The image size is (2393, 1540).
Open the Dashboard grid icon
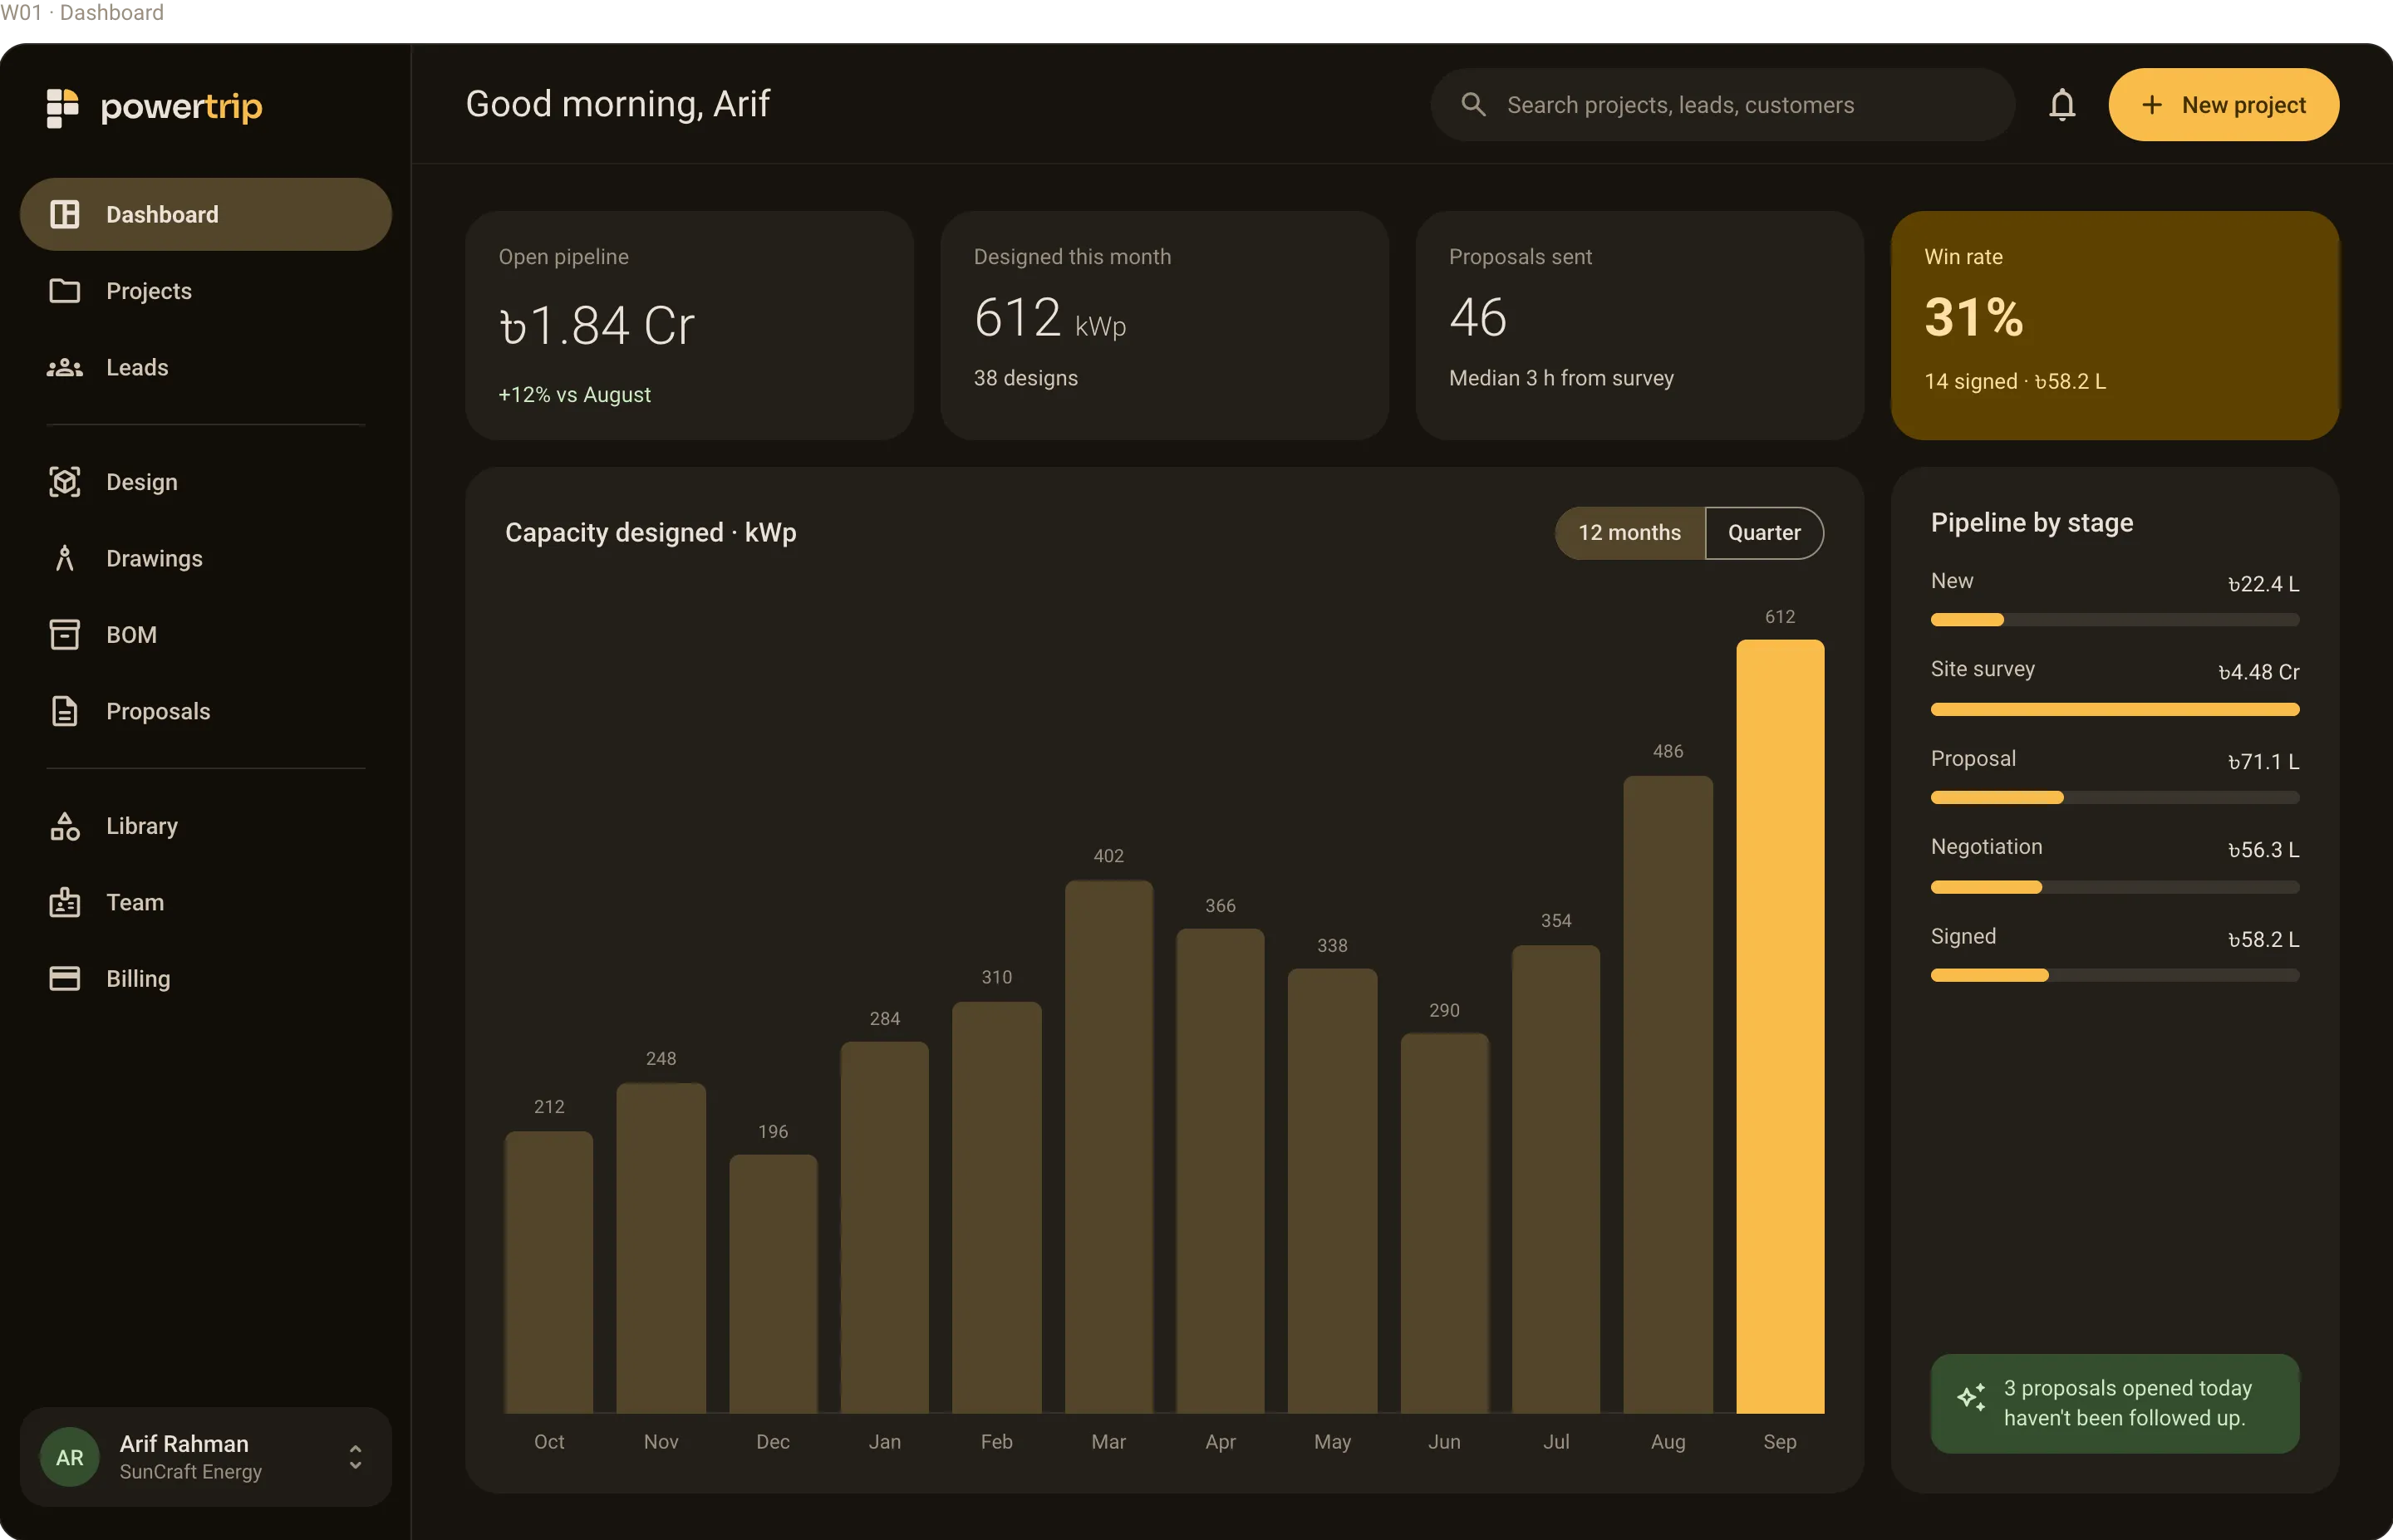pyautogui.click(x=65, y=214)
